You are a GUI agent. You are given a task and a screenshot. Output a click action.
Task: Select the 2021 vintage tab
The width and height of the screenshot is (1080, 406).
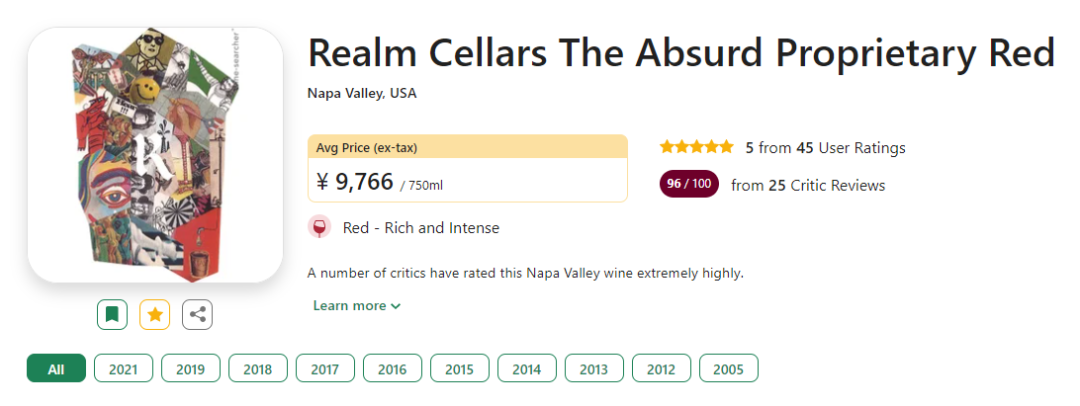pyautogui.click(x=123, y=368)
